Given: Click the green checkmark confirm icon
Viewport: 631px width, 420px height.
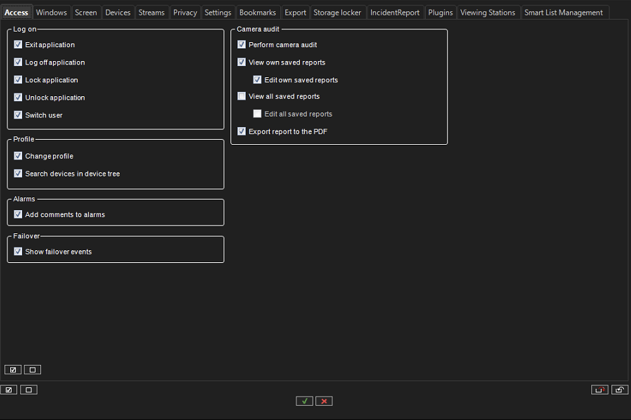Looking at the screenshot, I should click(x=304, y=401).
